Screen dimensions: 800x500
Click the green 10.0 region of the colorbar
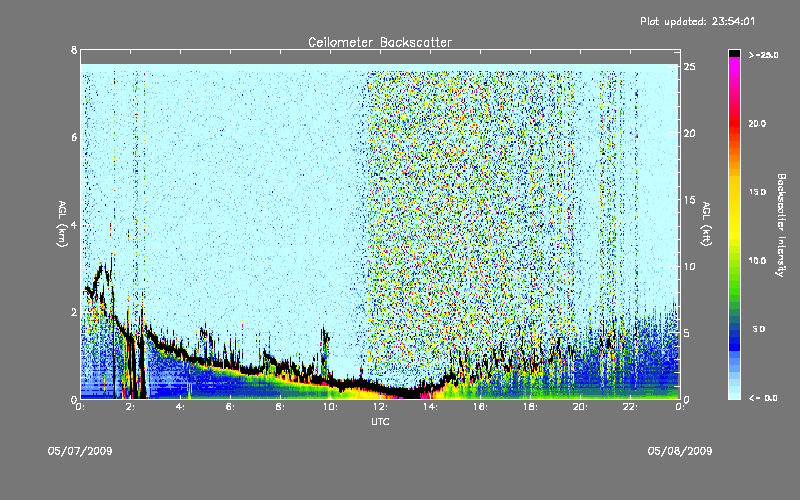point(734,261)
